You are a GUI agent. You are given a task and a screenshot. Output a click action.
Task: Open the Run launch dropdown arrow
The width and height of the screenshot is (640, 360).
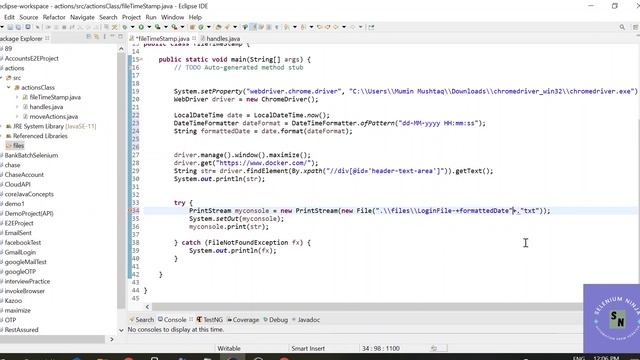pyautogui.click(x=149, y=27)
